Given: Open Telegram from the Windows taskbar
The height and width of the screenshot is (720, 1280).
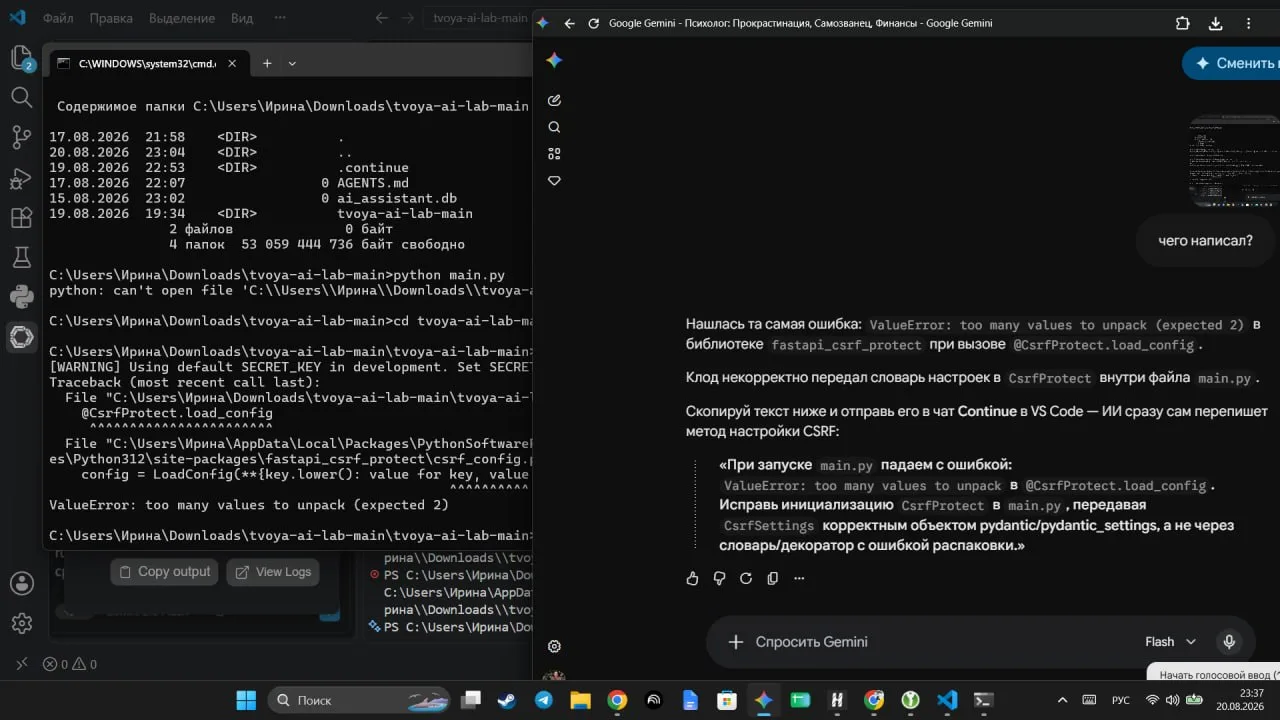Looking at the screenshot, I should 543,700.
